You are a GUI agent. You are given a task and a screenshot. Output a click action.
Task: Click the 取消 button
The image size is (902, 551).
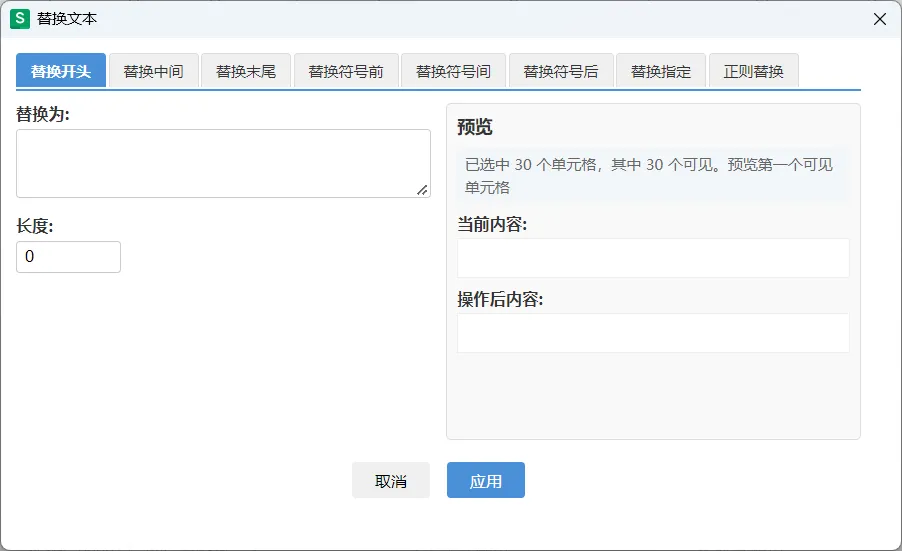(x=391, y=480)
